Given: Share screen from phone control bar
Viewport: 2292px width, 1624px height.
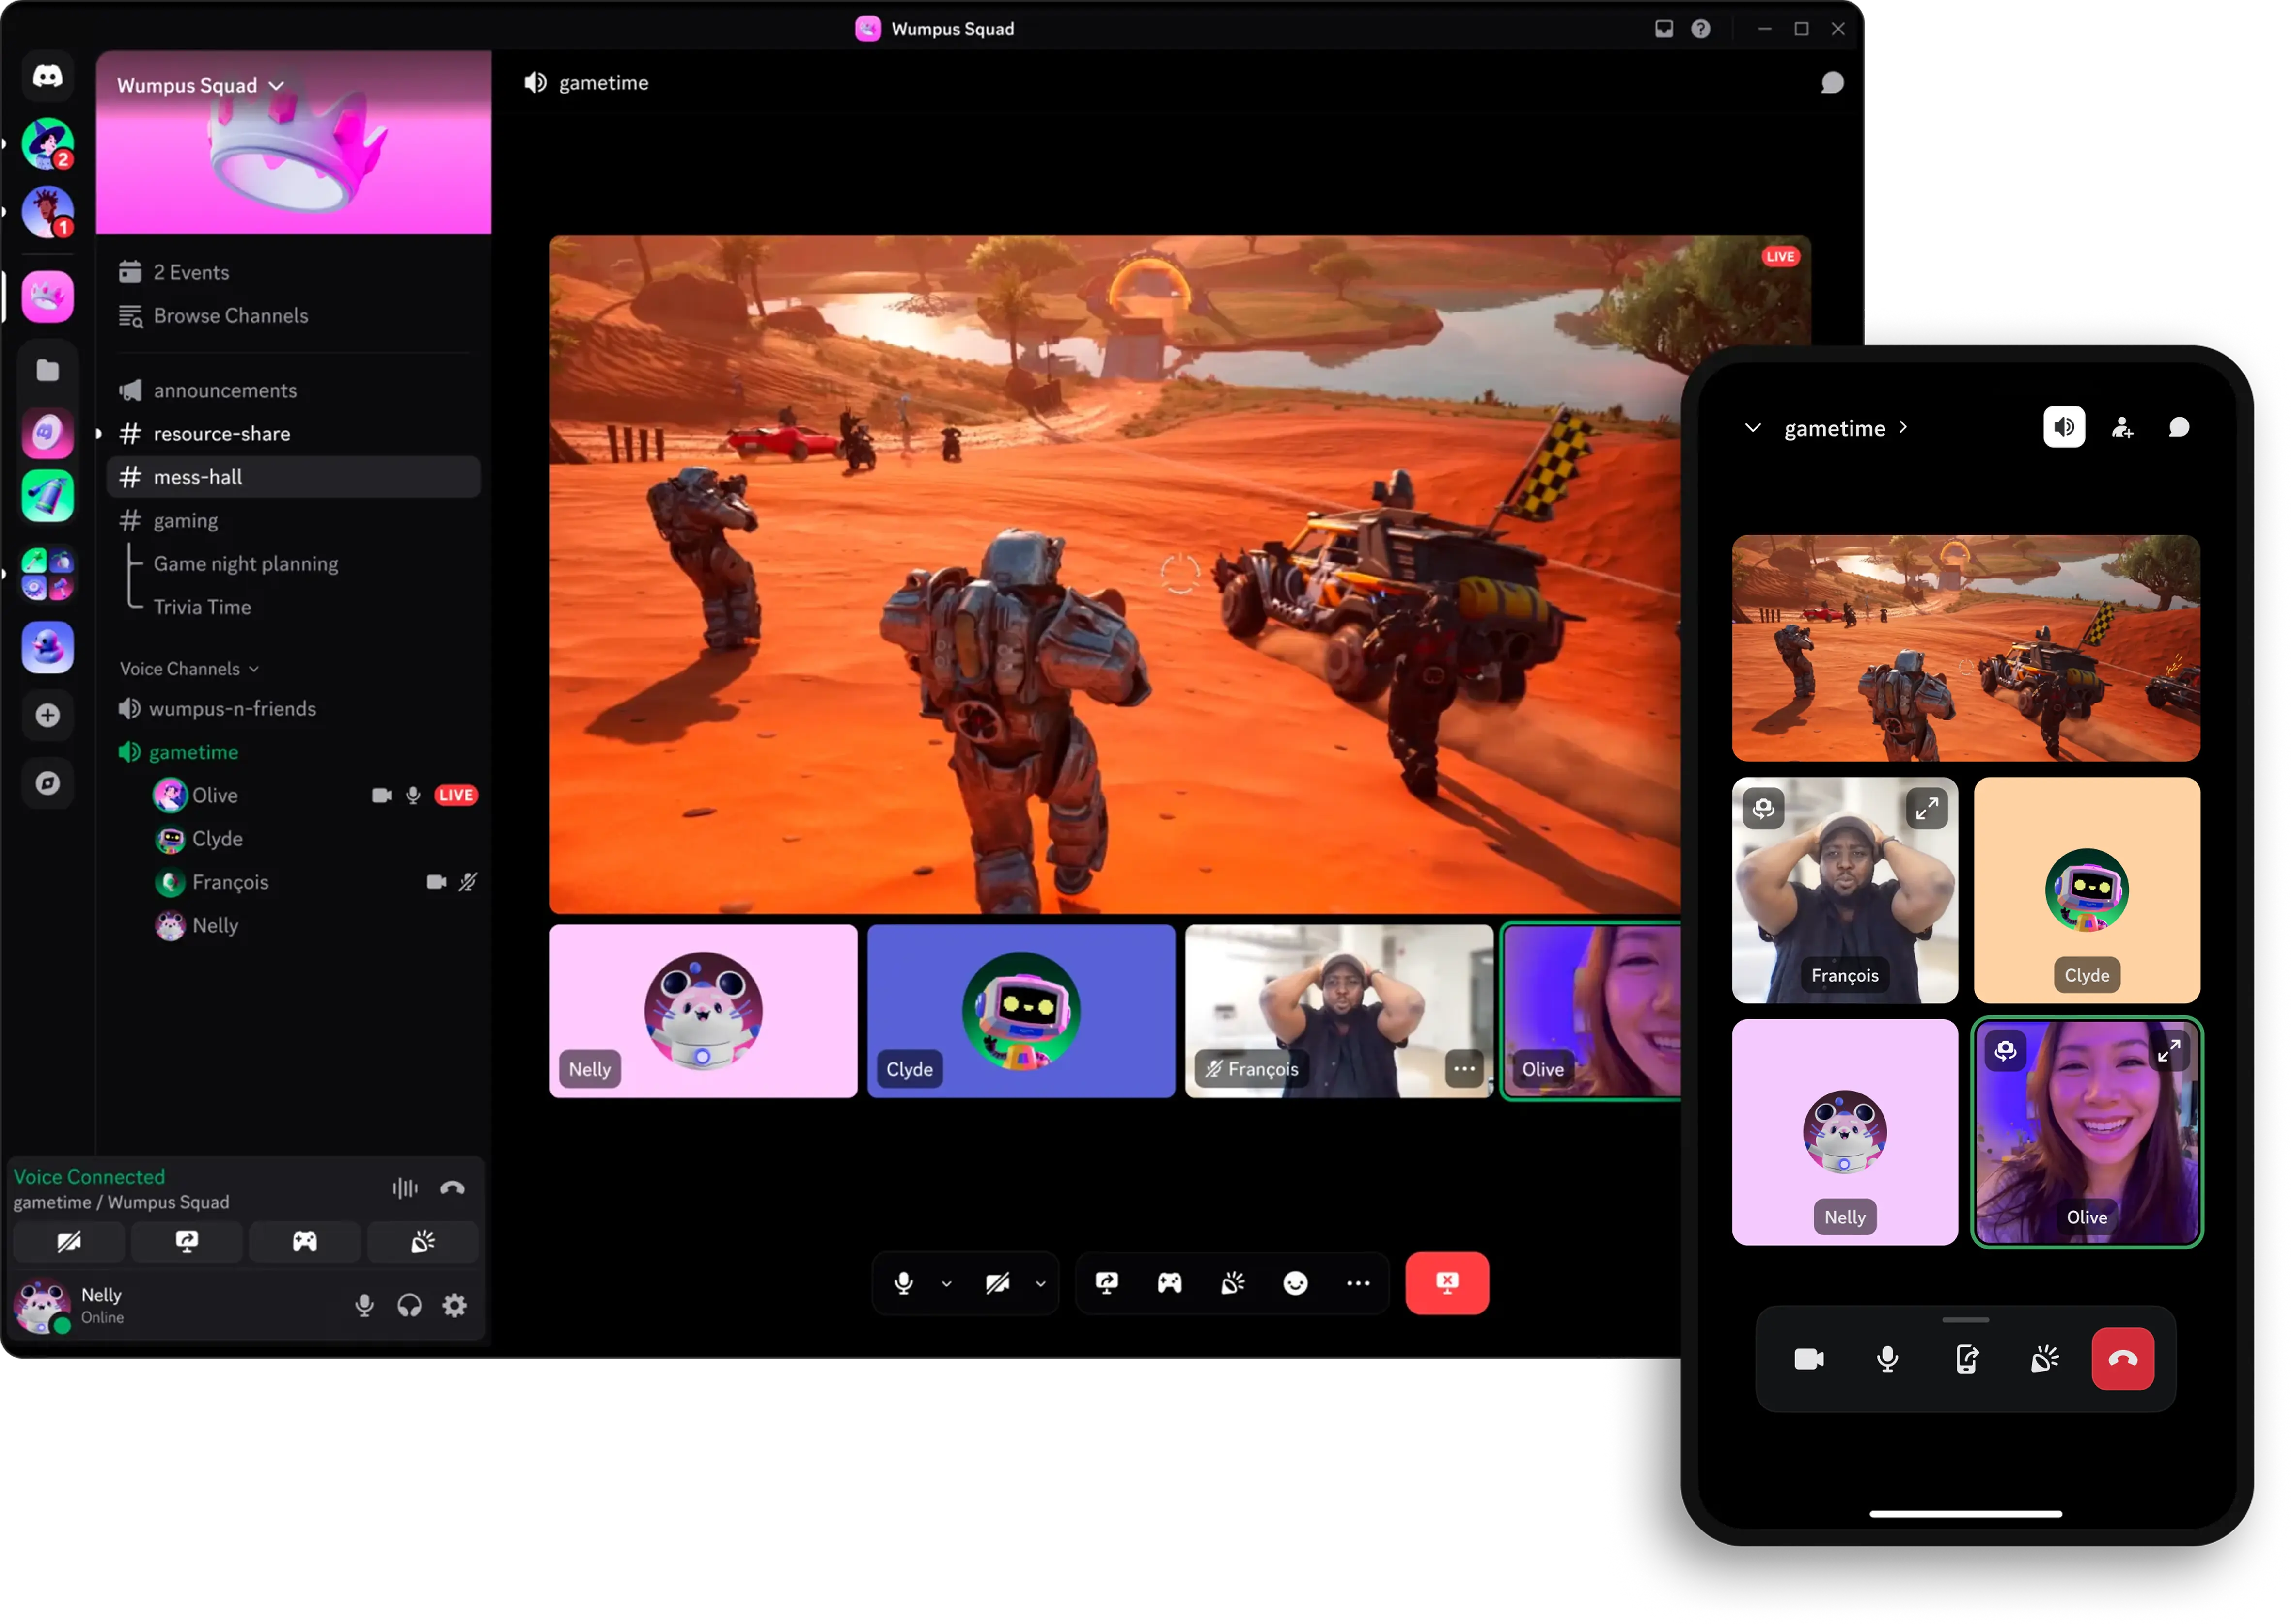Looking at the screenshot, I should [x=1966, y=1359].
